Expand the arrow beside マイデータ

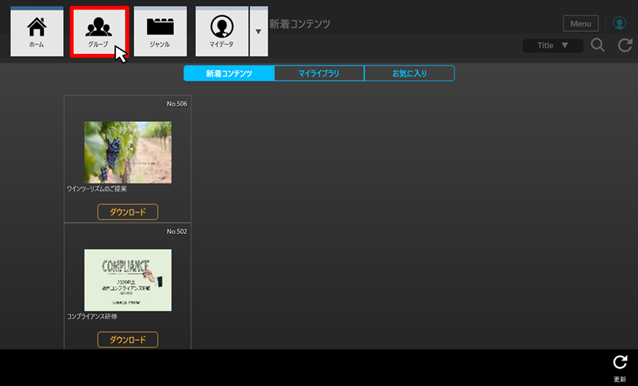click(258, 32)
